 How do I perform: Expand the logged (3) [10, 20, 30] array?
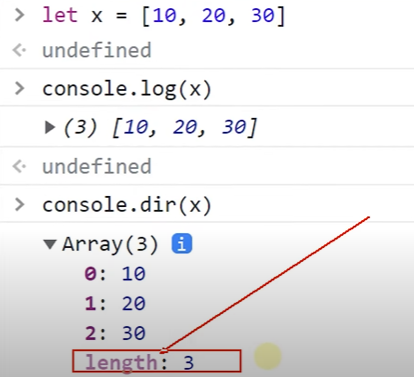pos(50,127)
